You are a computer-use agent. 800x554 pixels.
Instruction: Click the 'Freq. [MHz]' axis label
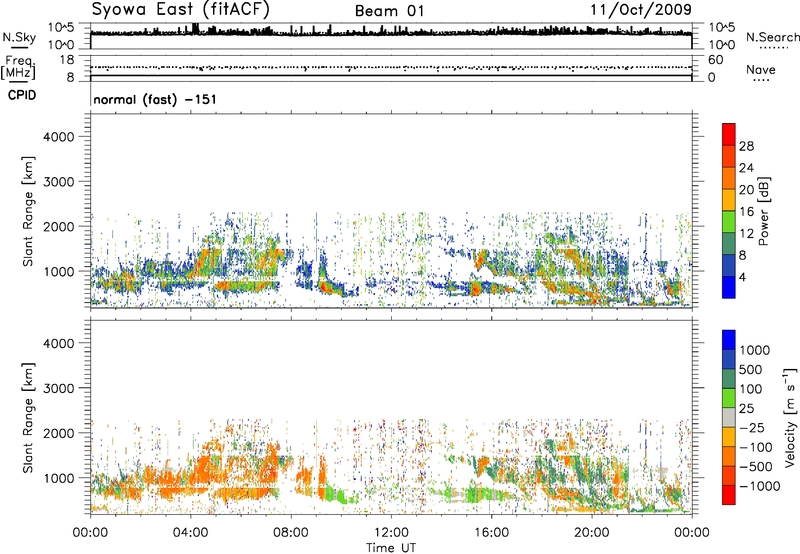point(18,68)
